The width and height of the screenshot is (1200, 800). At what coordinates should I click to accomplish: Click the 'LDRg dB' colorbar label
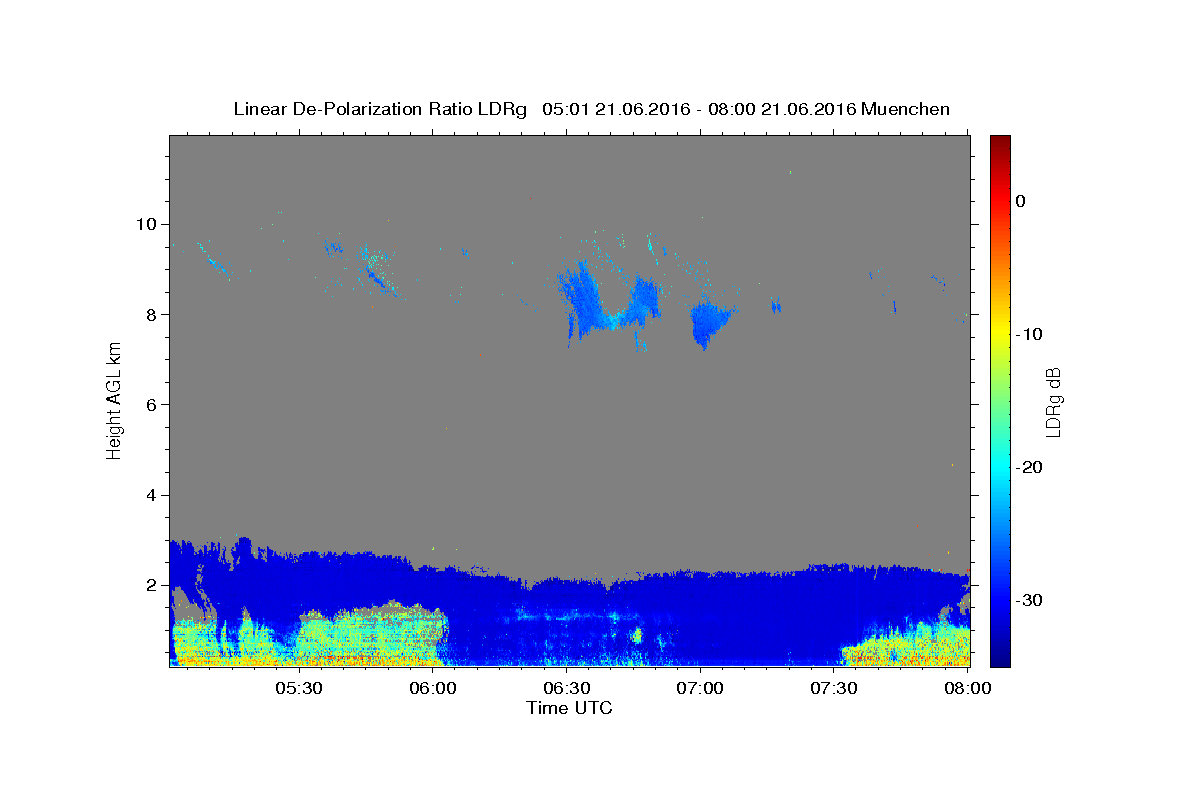click(x=1053, y=401)
